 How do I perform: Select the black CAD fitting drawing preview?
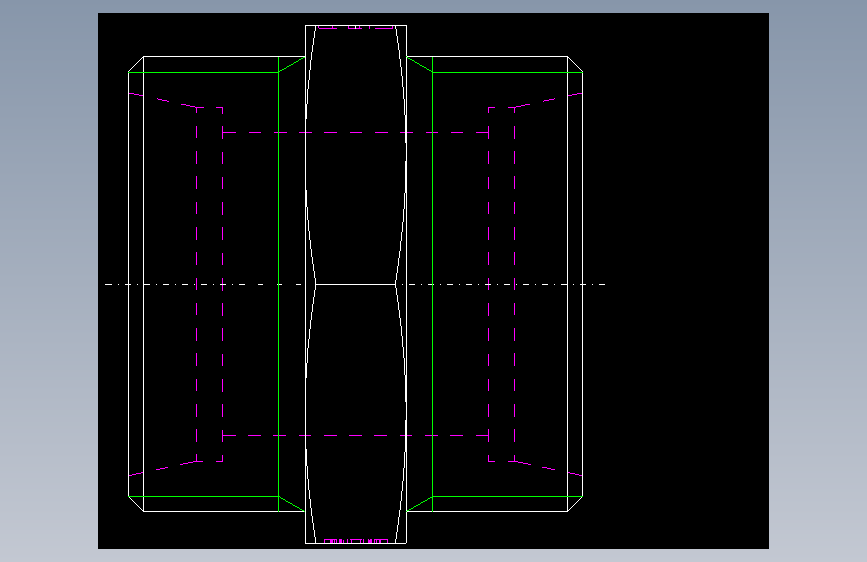click(433, 281)
